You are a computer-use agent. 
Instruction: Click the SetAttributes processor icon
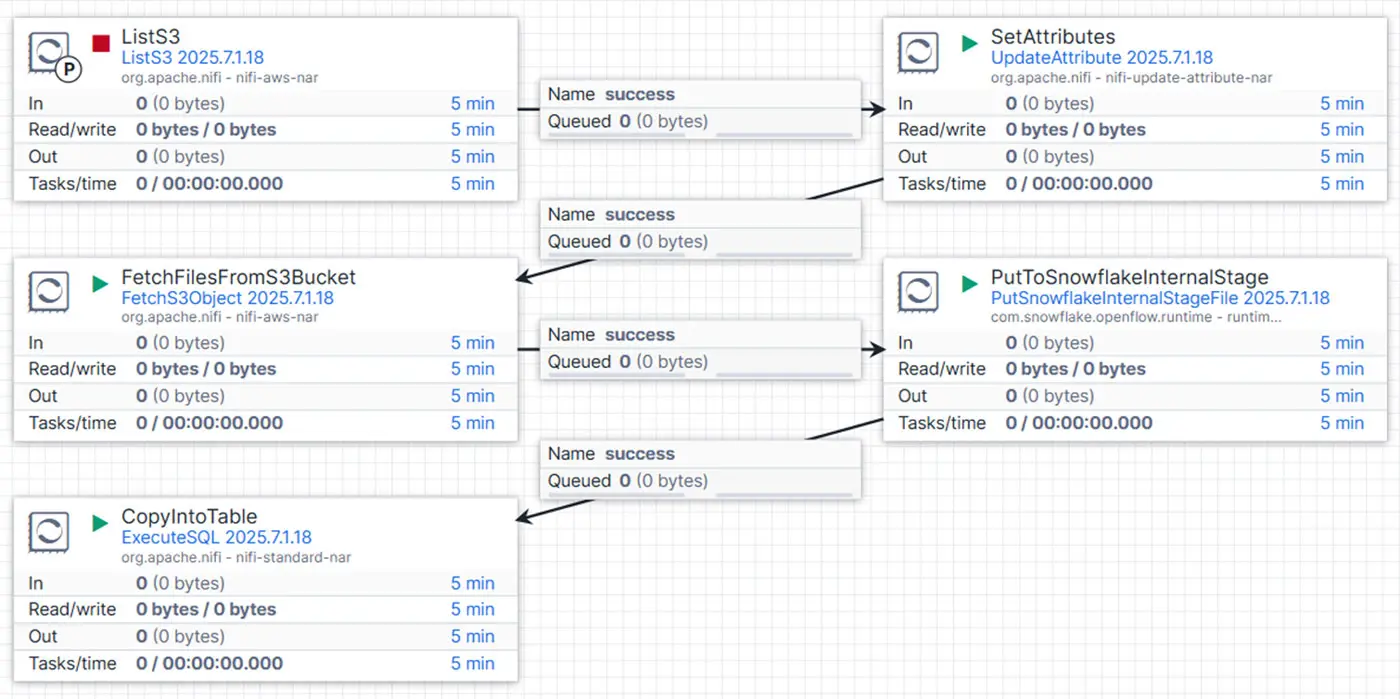point(918,52)
